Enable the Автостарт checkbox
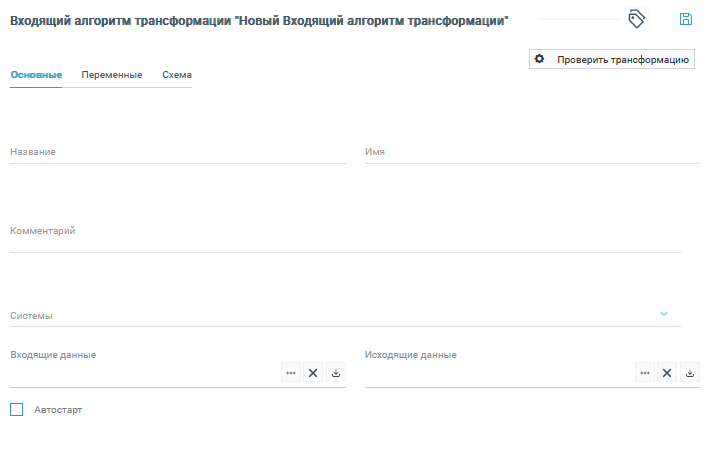The width and height of the screenshot is (710, 463). pos(16,409)
